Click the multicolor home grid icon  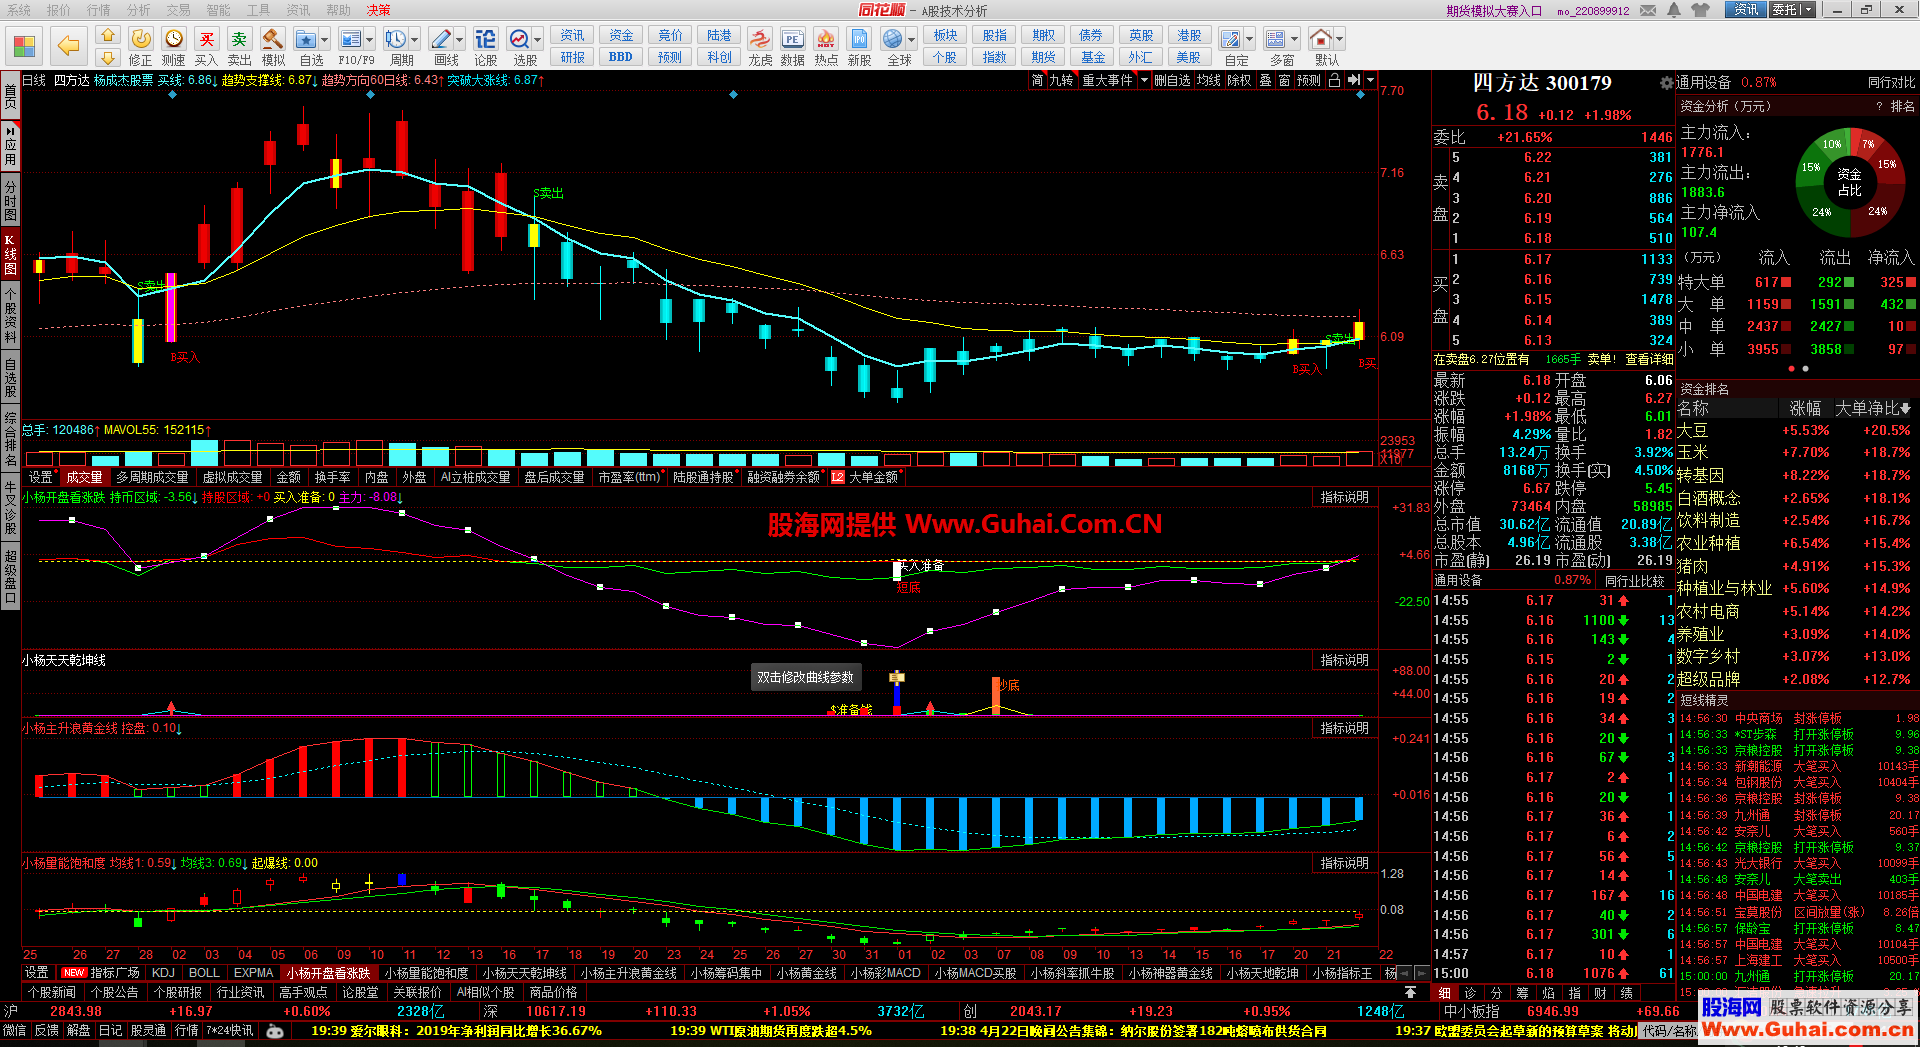[24, 46]
